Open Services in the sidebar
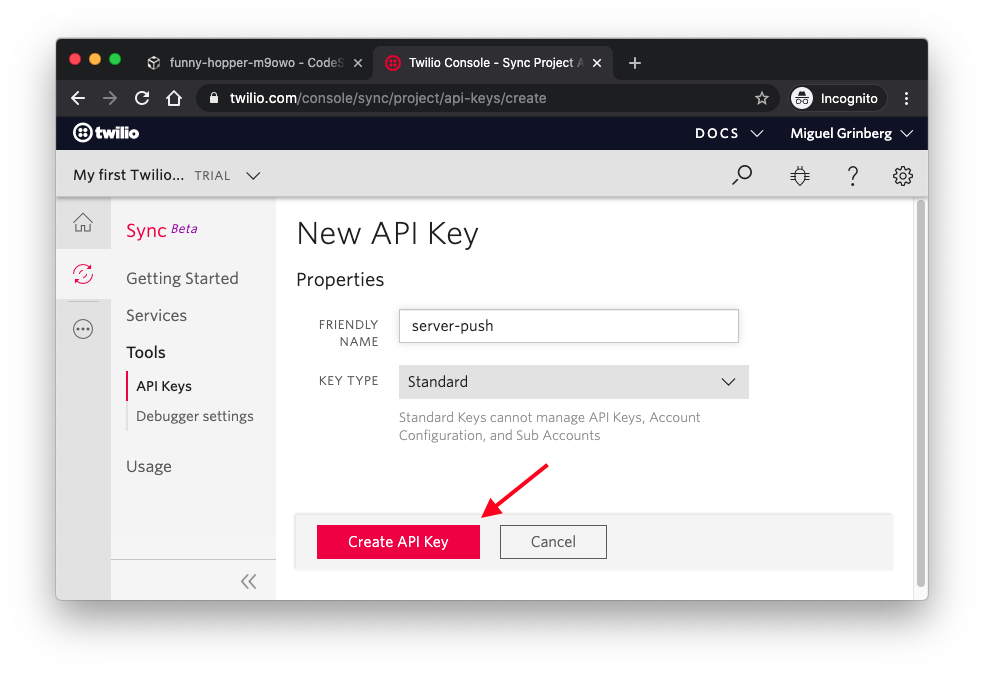 click(156, 315)
